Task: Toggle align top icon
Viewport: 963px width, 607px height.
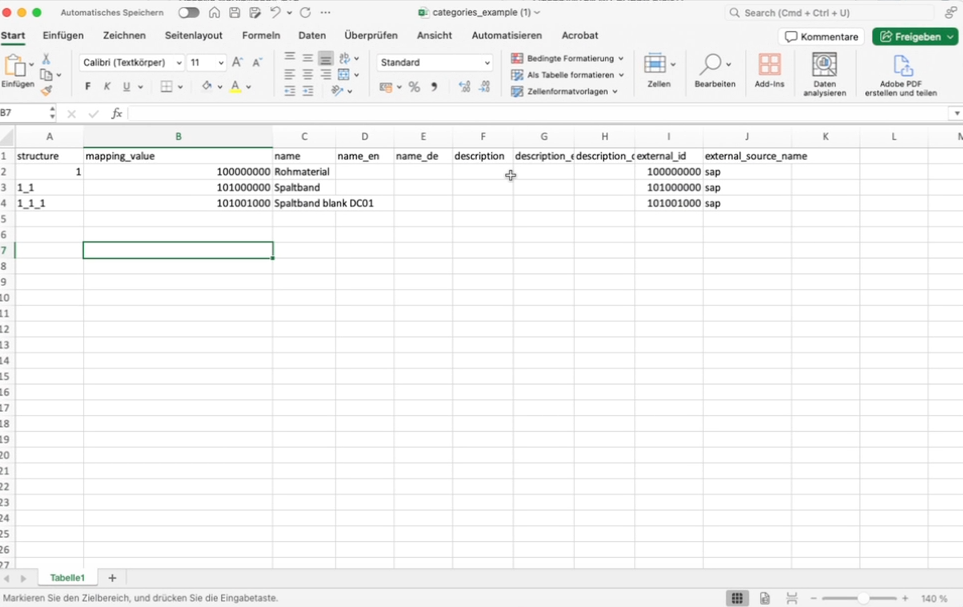Action: [289, 58]
